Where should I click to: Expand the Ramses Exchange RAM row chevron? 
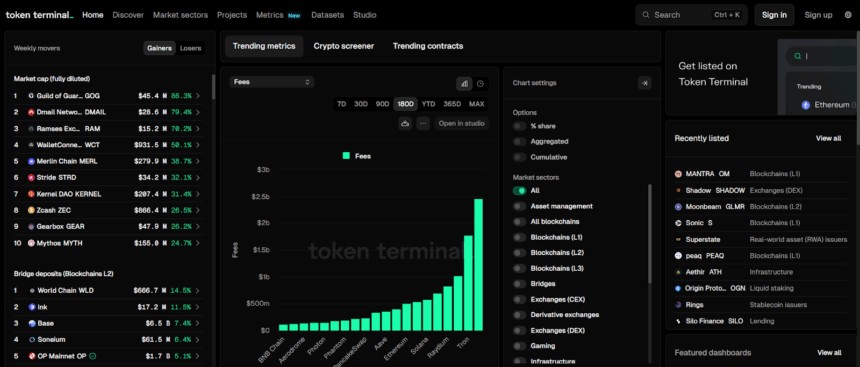(198, 128)
